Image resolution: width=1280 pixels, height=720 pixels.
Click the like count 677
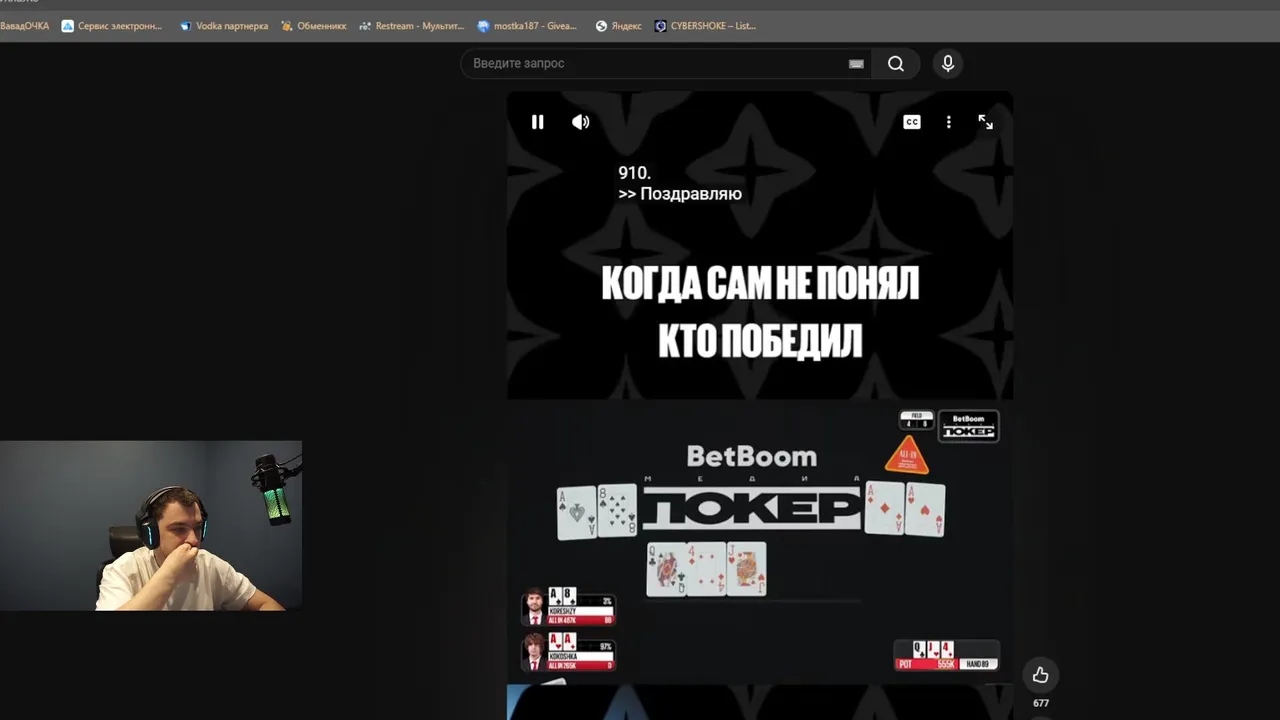1041,703
